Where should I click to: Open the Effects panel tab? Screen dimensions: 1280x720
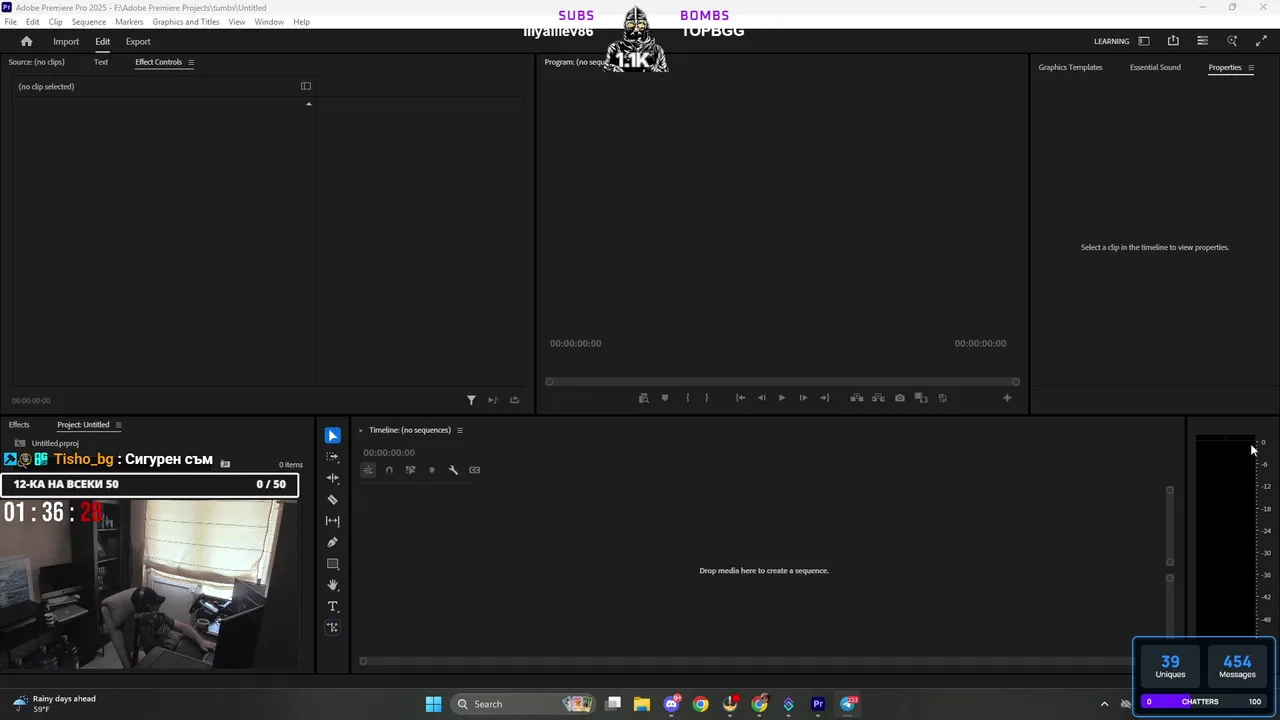[19, 425]
